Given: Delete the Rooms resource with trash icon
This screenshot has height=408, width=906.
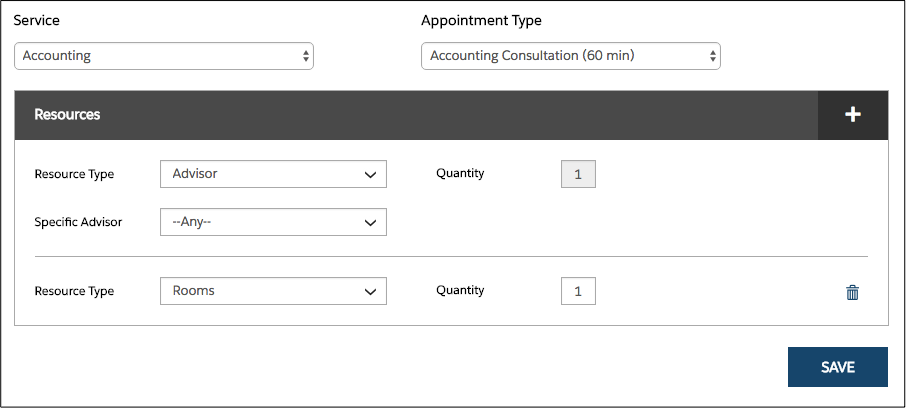Looking at the screenshot, I should click(852, 292).
